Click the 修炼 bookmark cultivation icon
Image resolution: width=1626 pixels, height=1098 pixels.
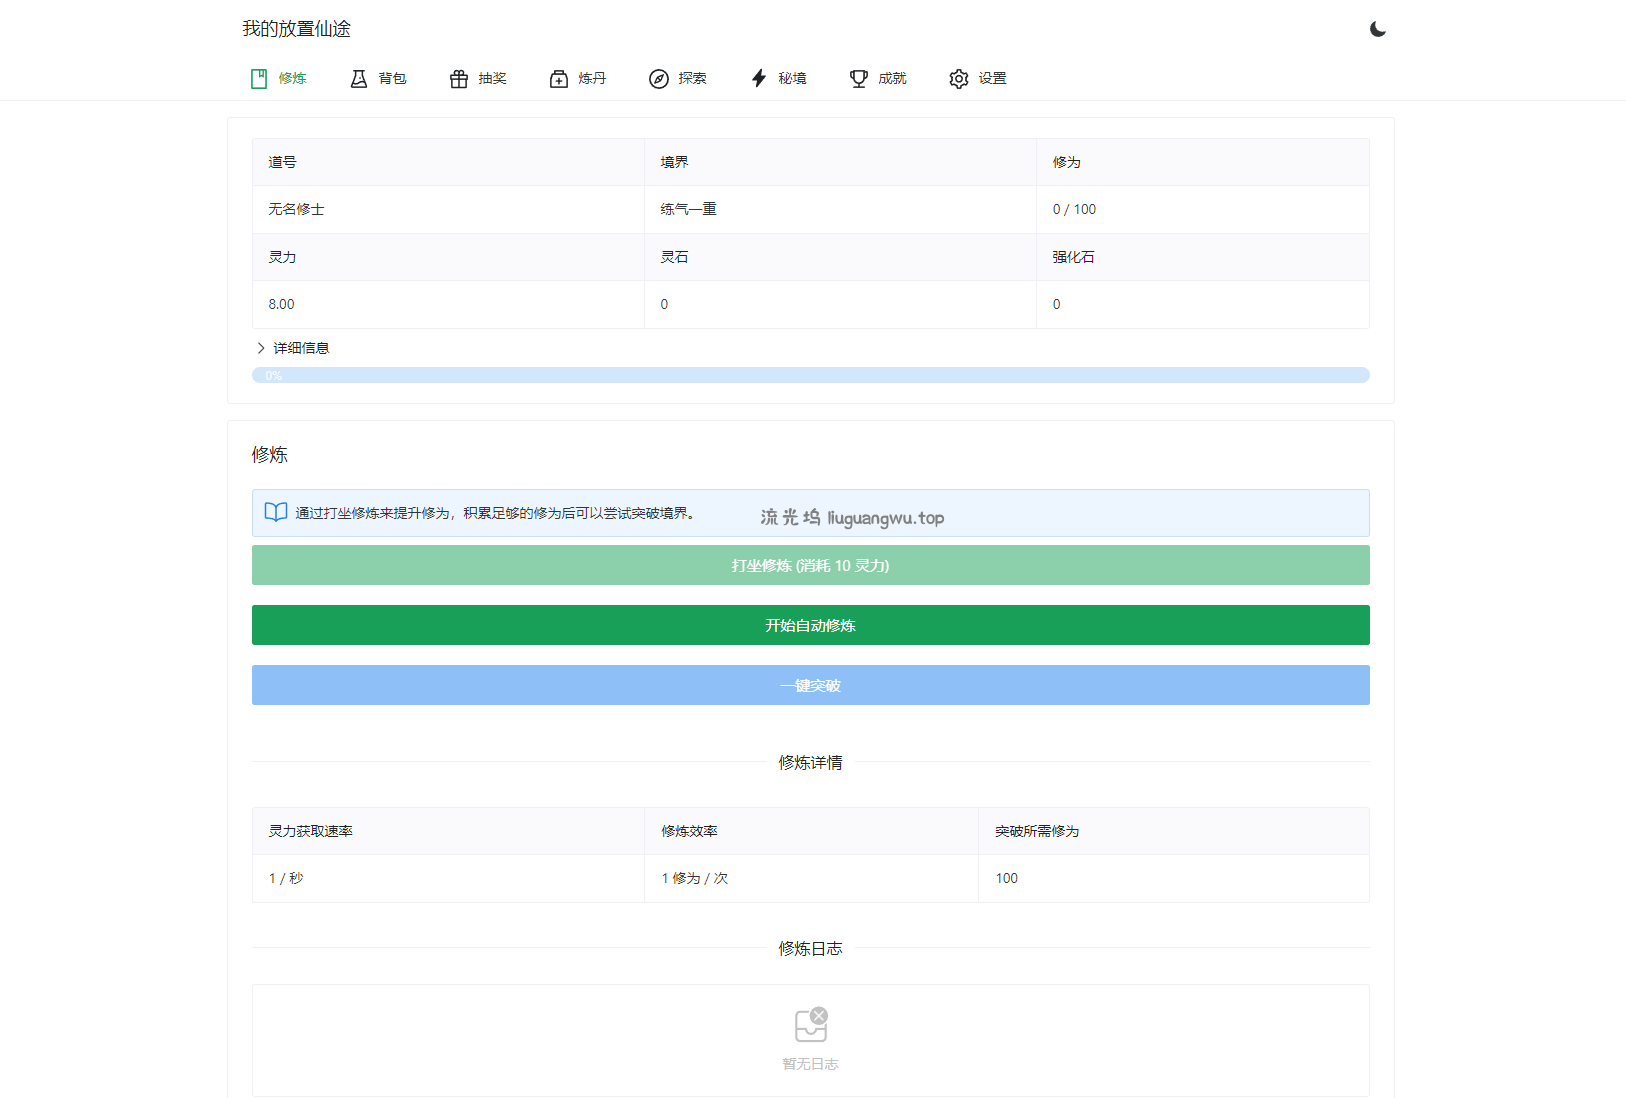click(259, 78)
